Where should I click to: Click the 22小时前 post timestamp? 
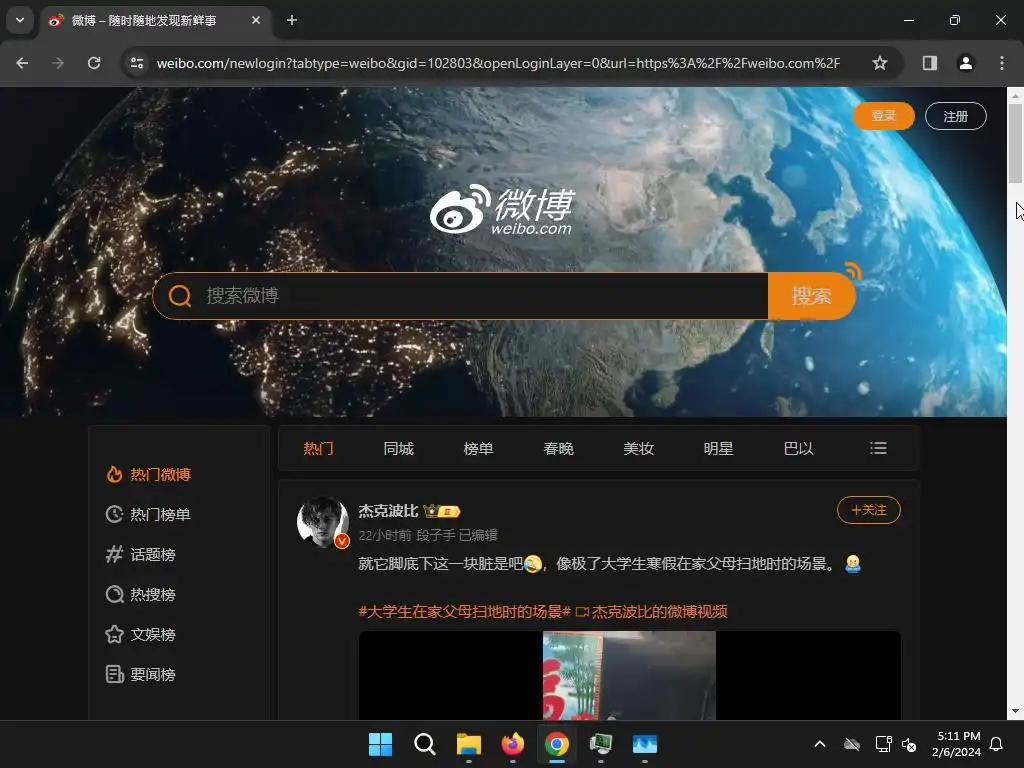385,536
